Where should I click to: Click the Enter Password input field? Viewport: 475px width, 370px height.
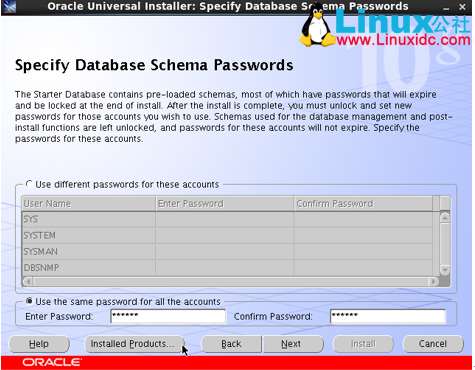click(168, 316)
